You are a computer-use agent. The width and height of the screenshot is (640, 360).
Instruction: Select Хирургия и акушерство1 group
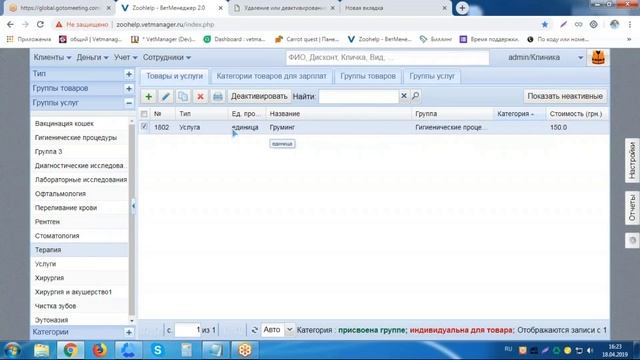[80, 292]
